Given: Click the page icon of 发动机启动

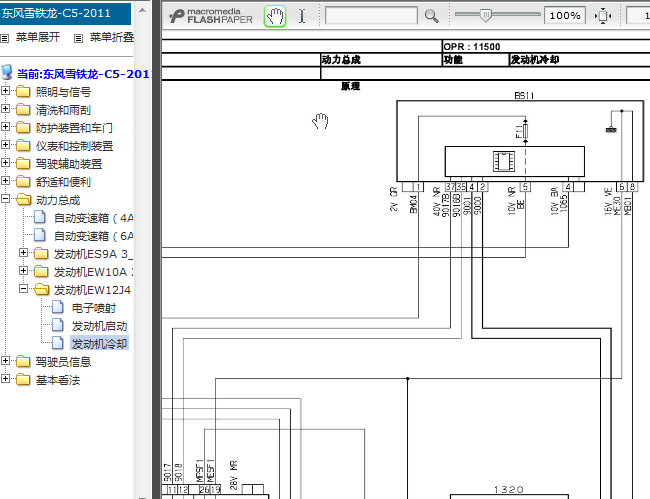Looking at the screenshot, I should (58, 325).
